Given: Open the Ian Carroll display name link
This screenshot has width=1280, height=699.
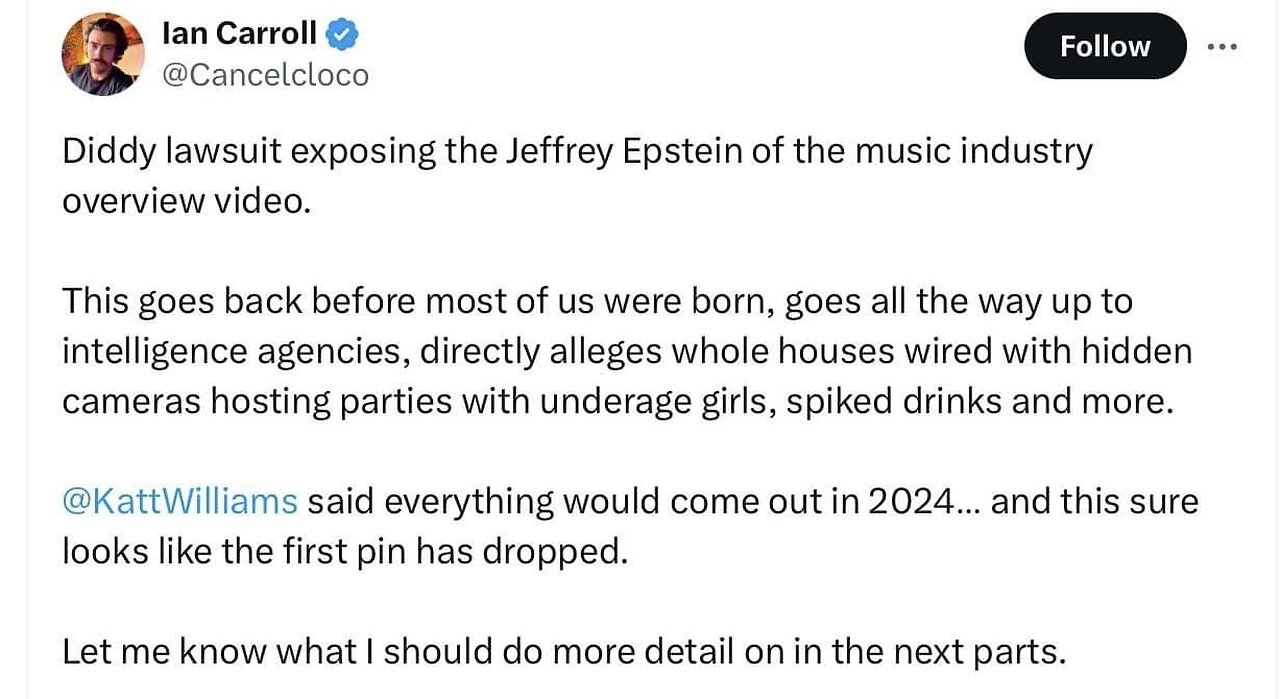Looking at the screenshot, I should click(240, 34).
